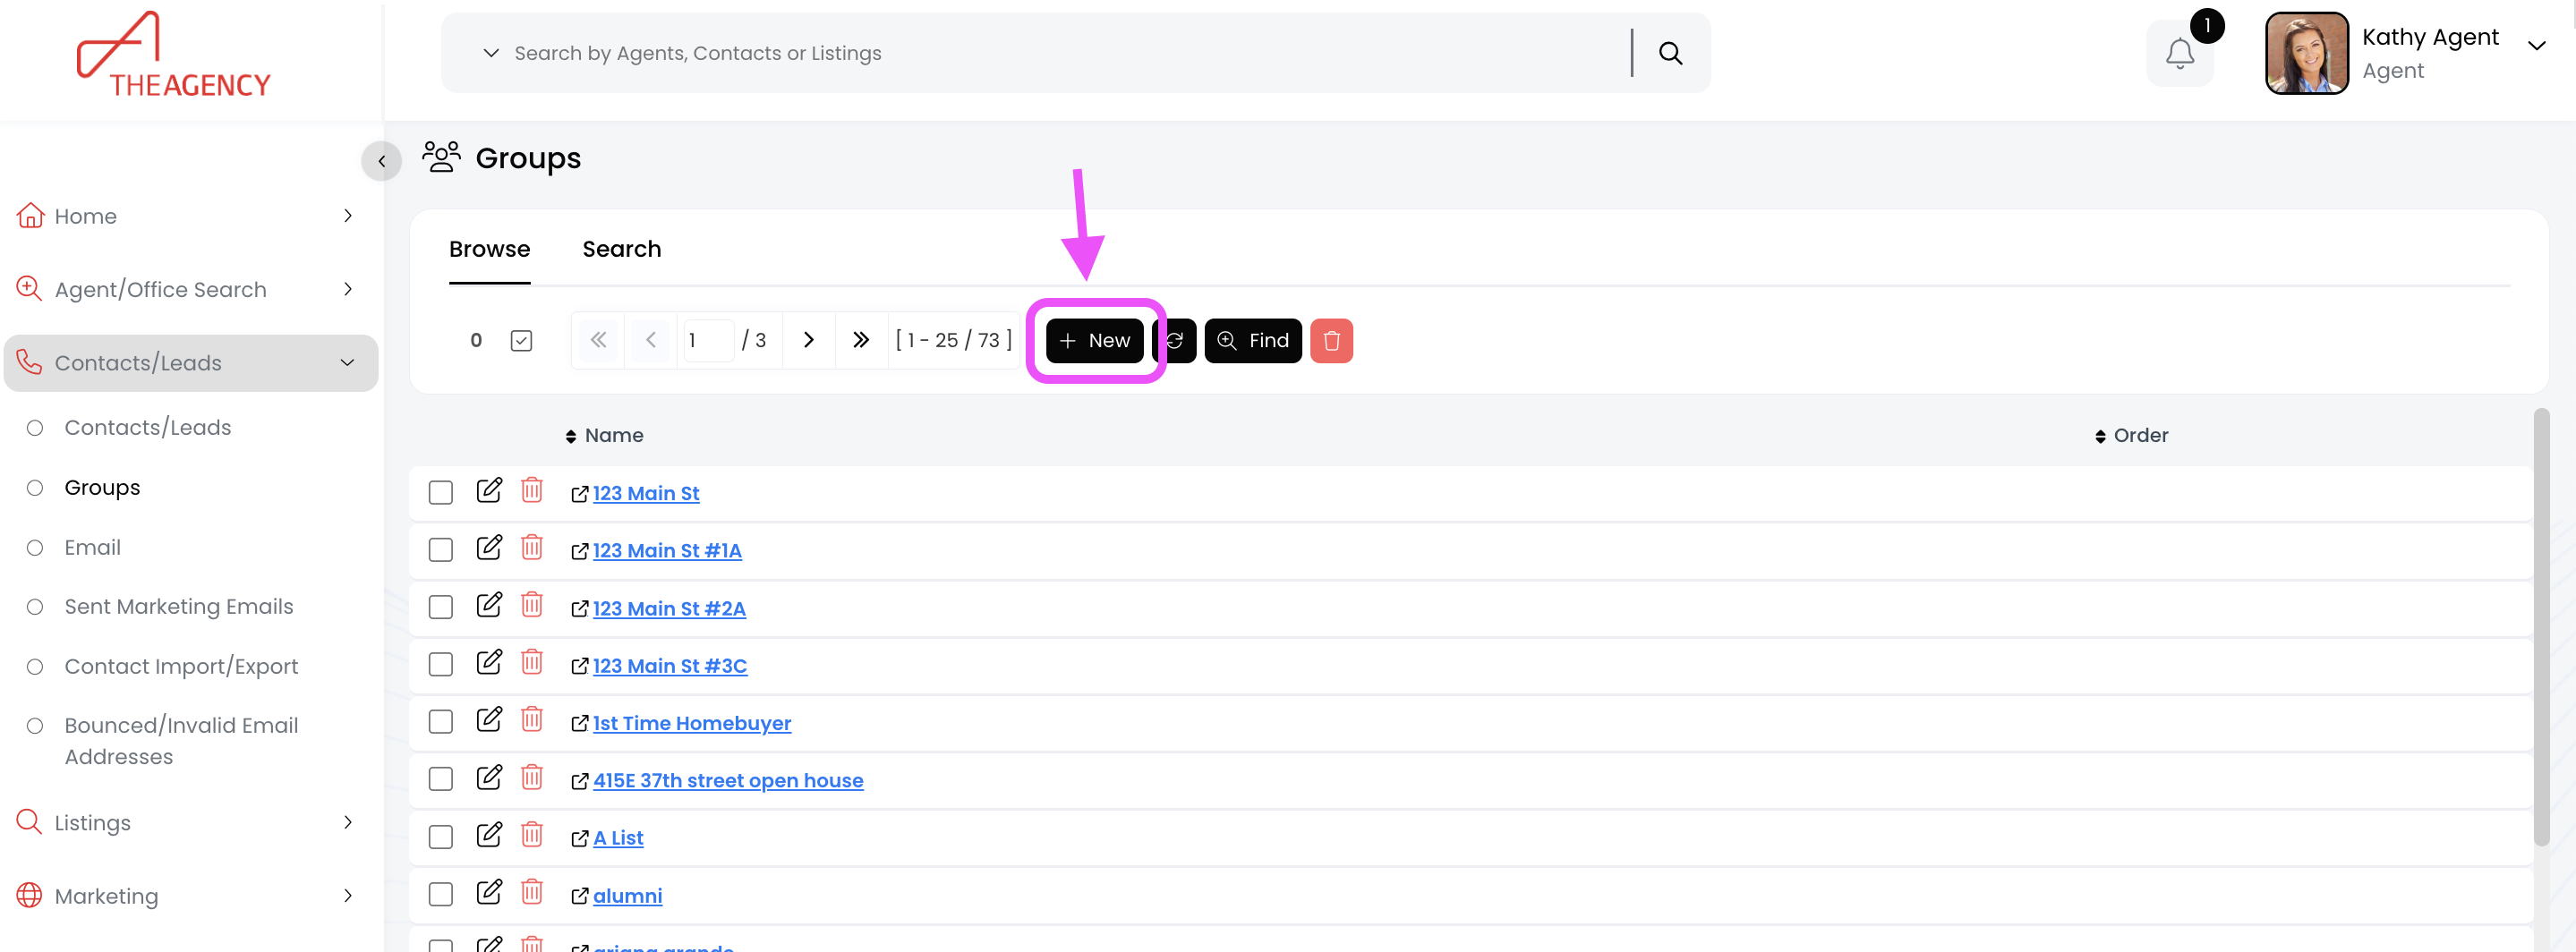Viewport: 2576px width, 952px height.
Task: Toggle the select-all checkbox in the toolbar
Action: pos(521,341)
